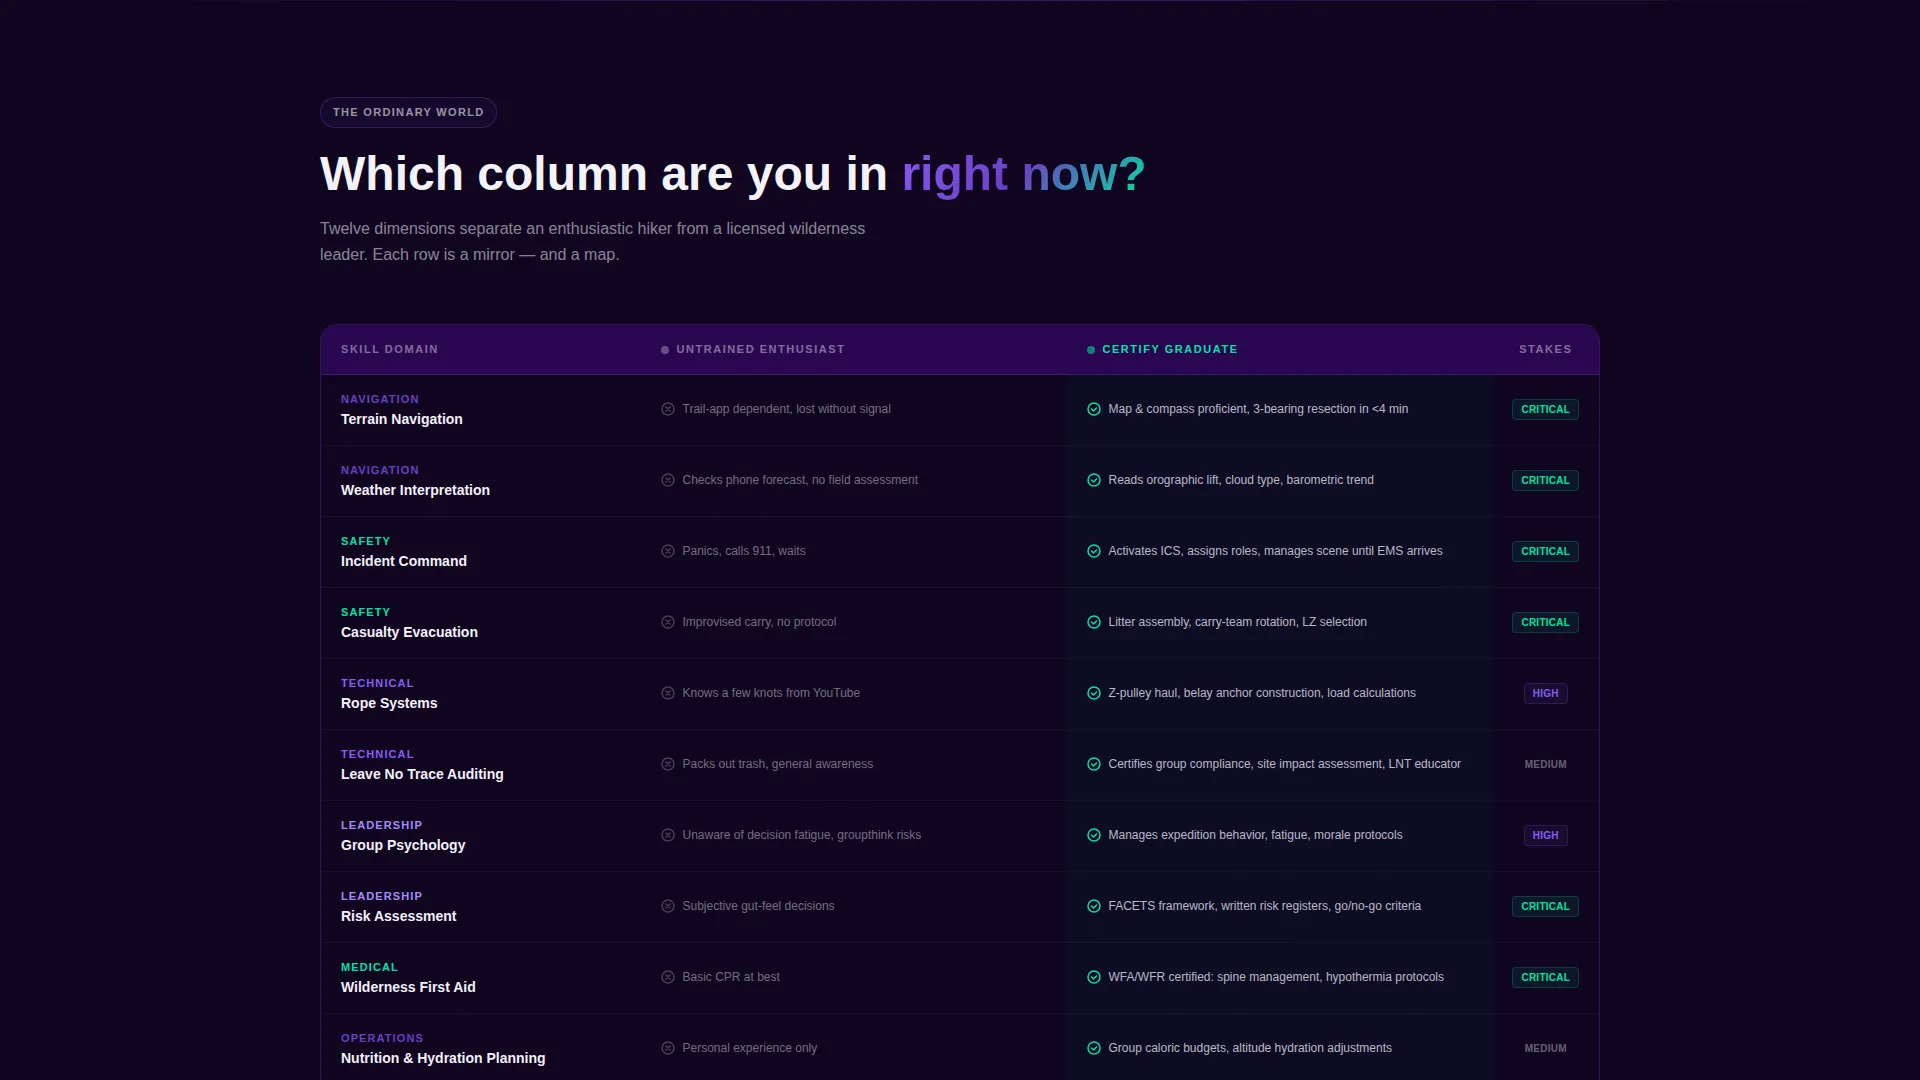
Task: Select the 'Terrain Navigation' row title
Action: tap(401, 419)
